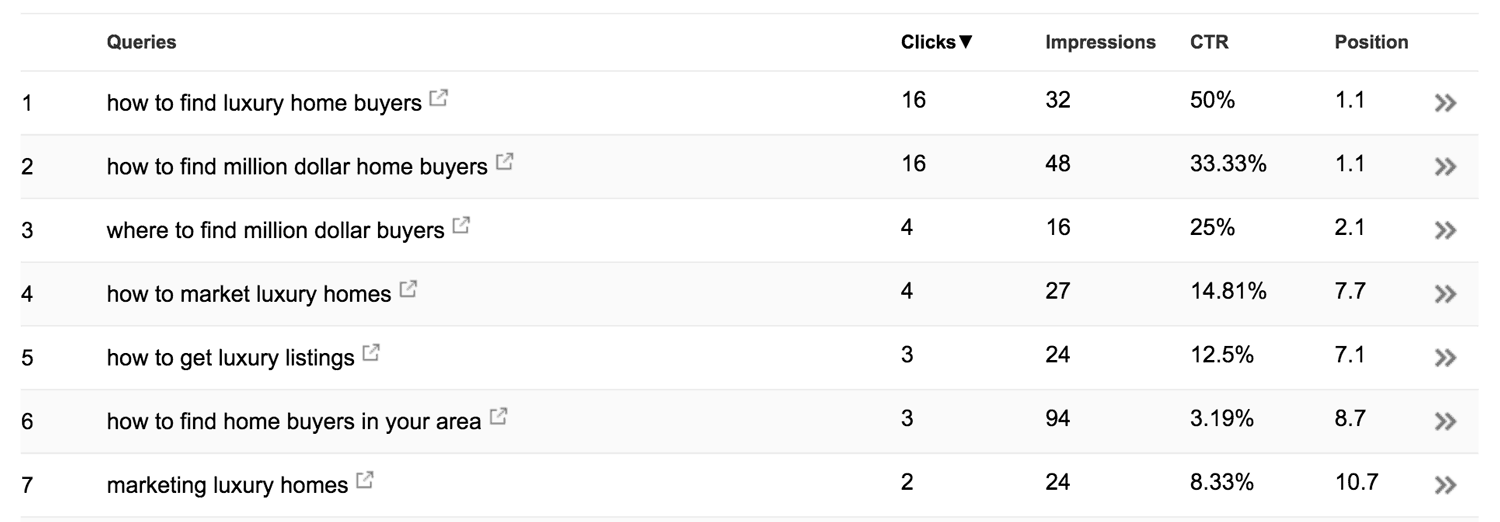Sort table by Clicks column

click(x=936, y=42)
